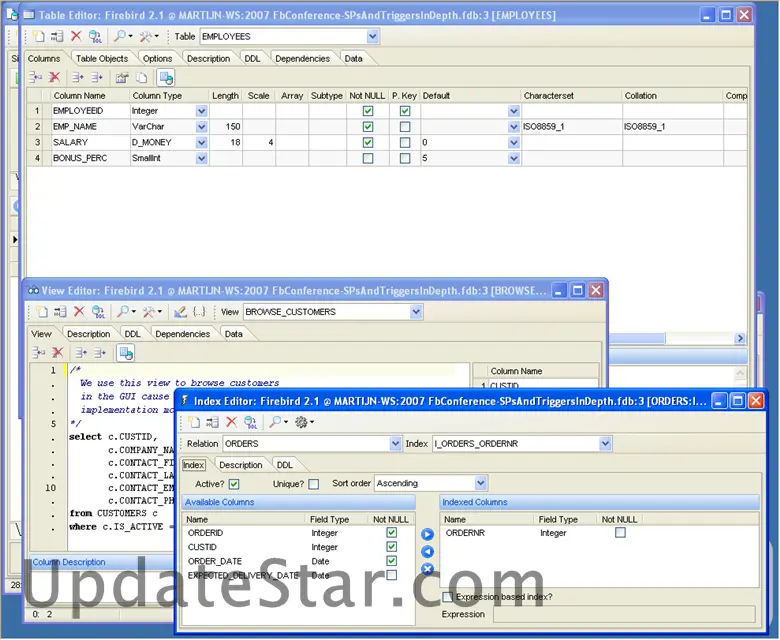The image size is (780, 640).
Task: Open Description tab in Index Editor
Action: point(240,465)
